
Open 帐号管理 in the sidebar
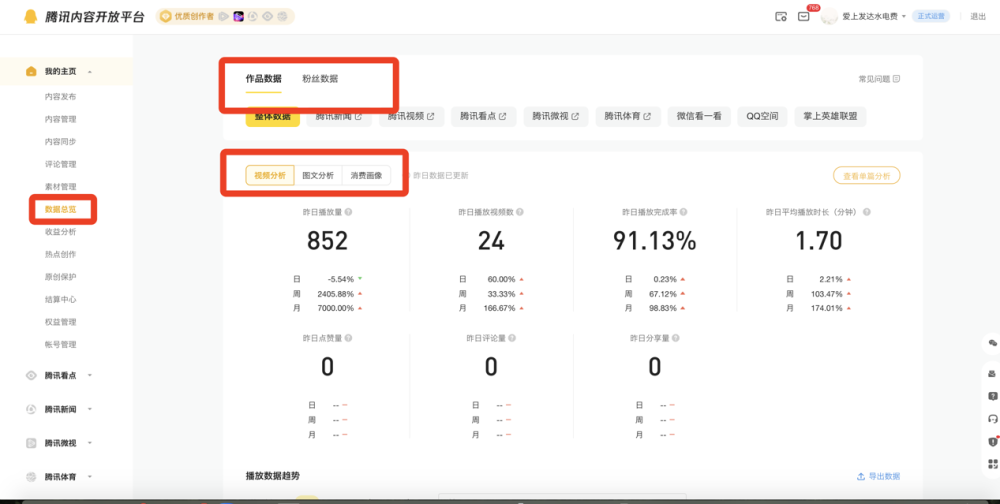(61, 345)
